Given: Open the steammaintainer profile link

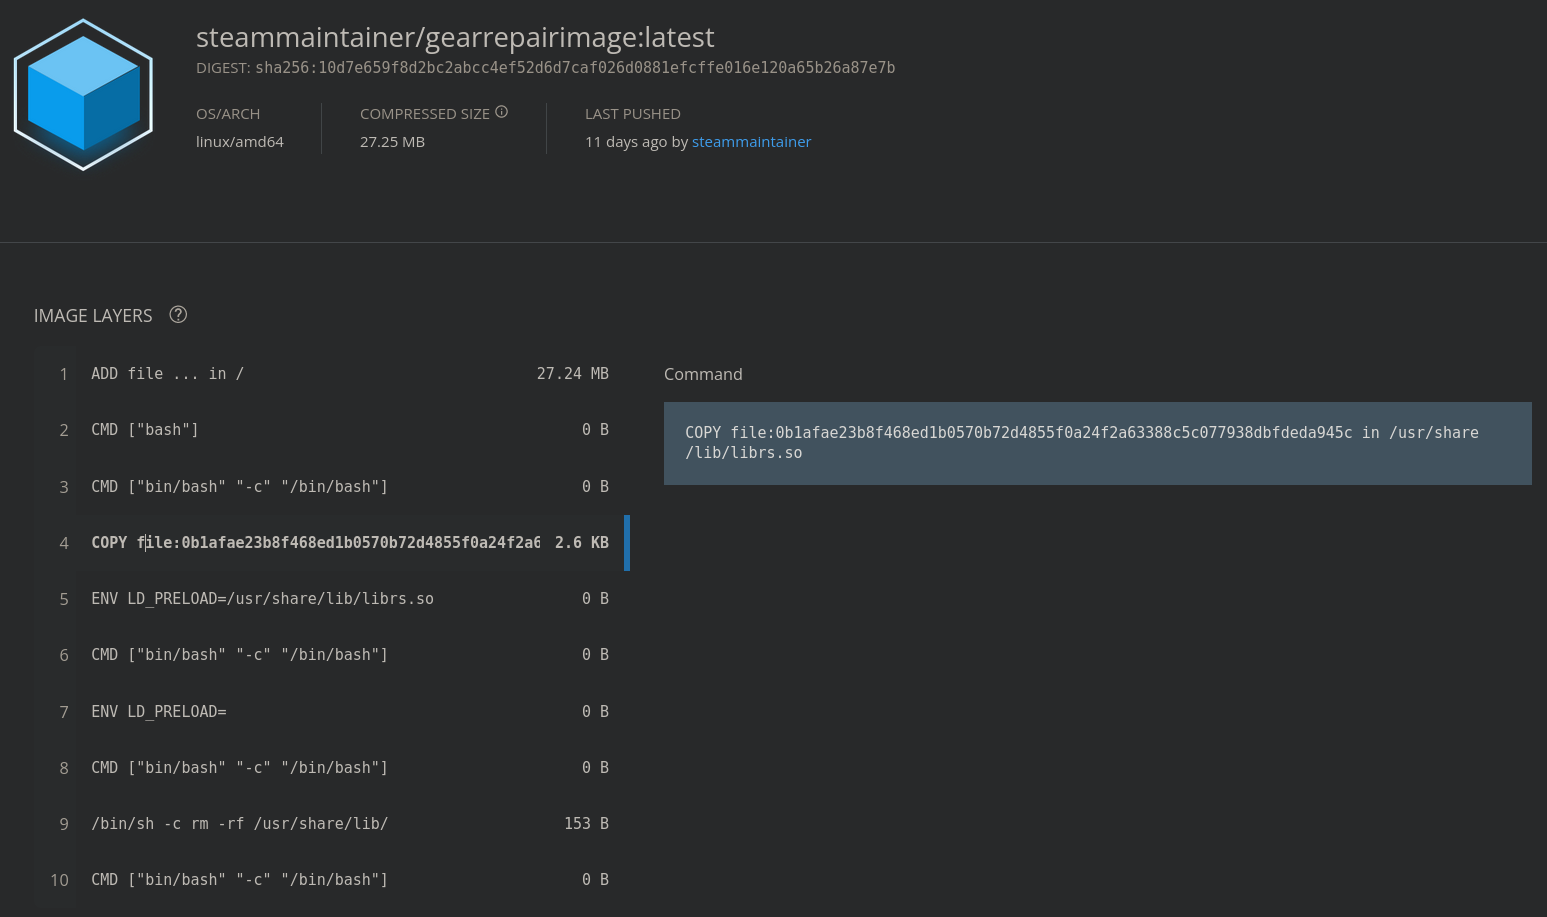Looking at the screenshot, I should point(751,141).
